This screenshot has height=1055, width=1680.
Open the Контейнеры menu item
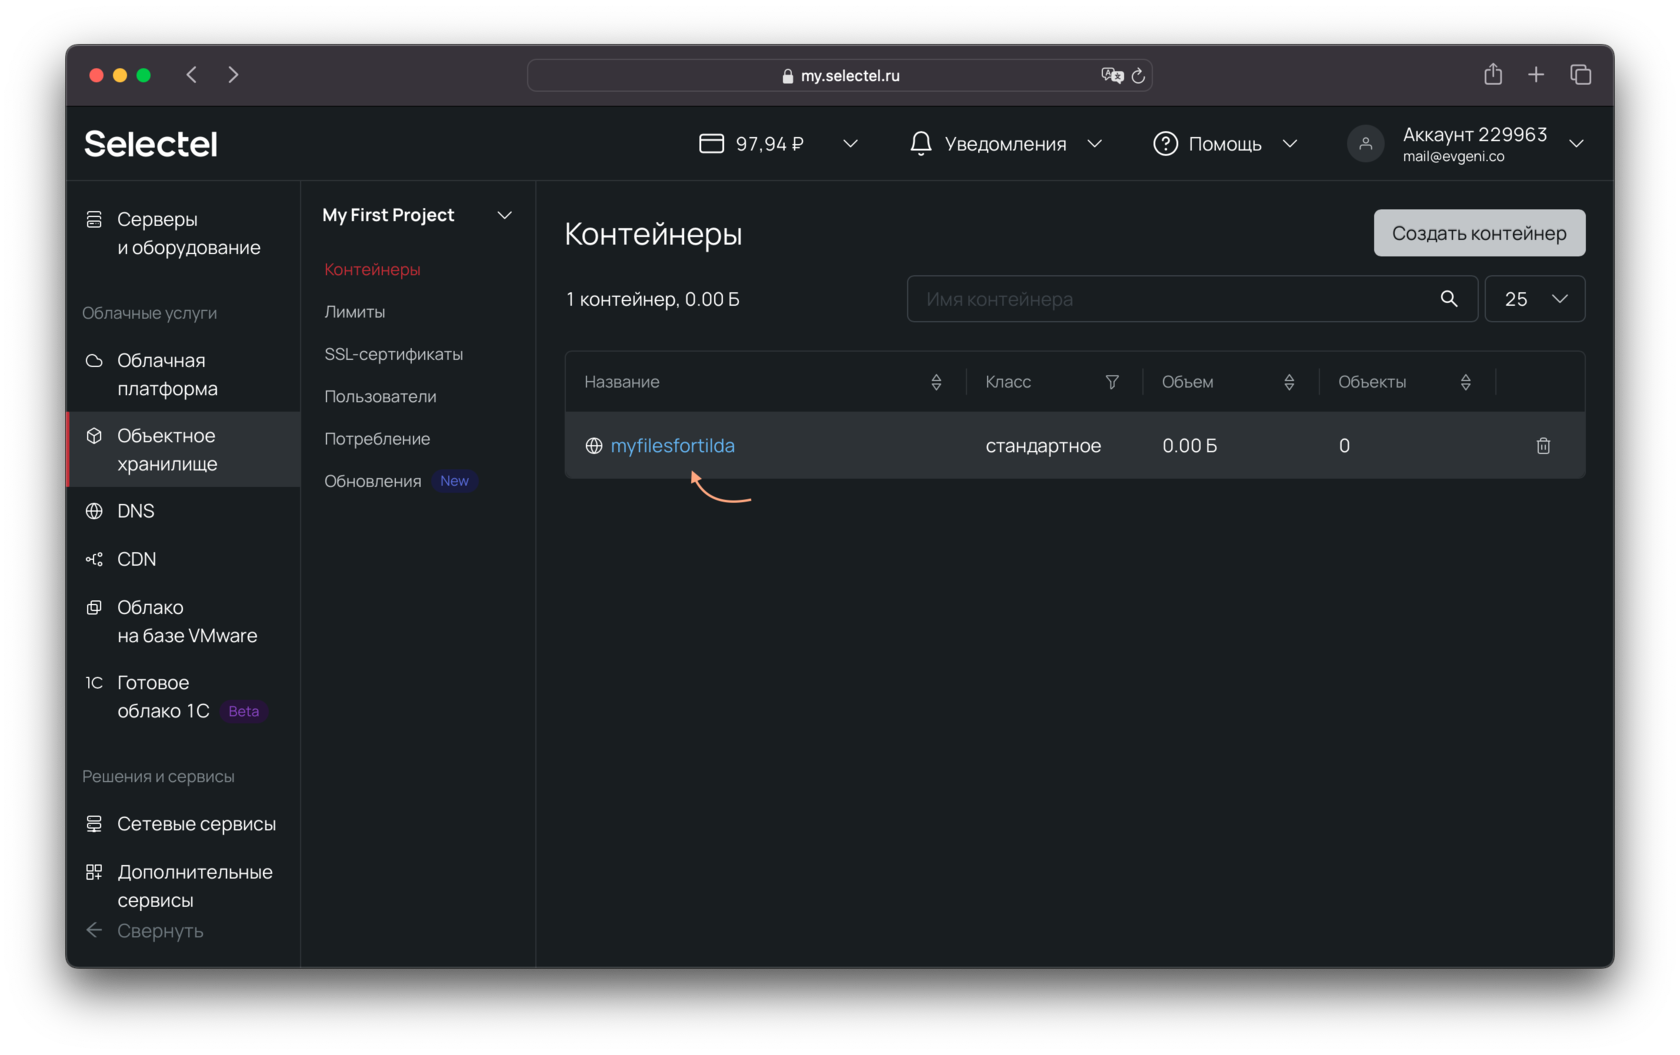pyautogui.click(x=372, y=270)
